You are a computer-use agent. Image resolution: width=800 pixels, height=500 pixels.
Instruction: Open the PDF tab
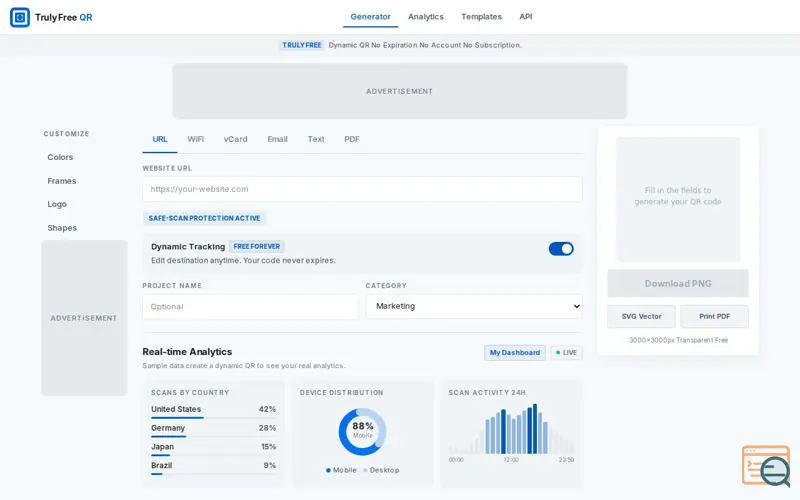pos(352,139)
